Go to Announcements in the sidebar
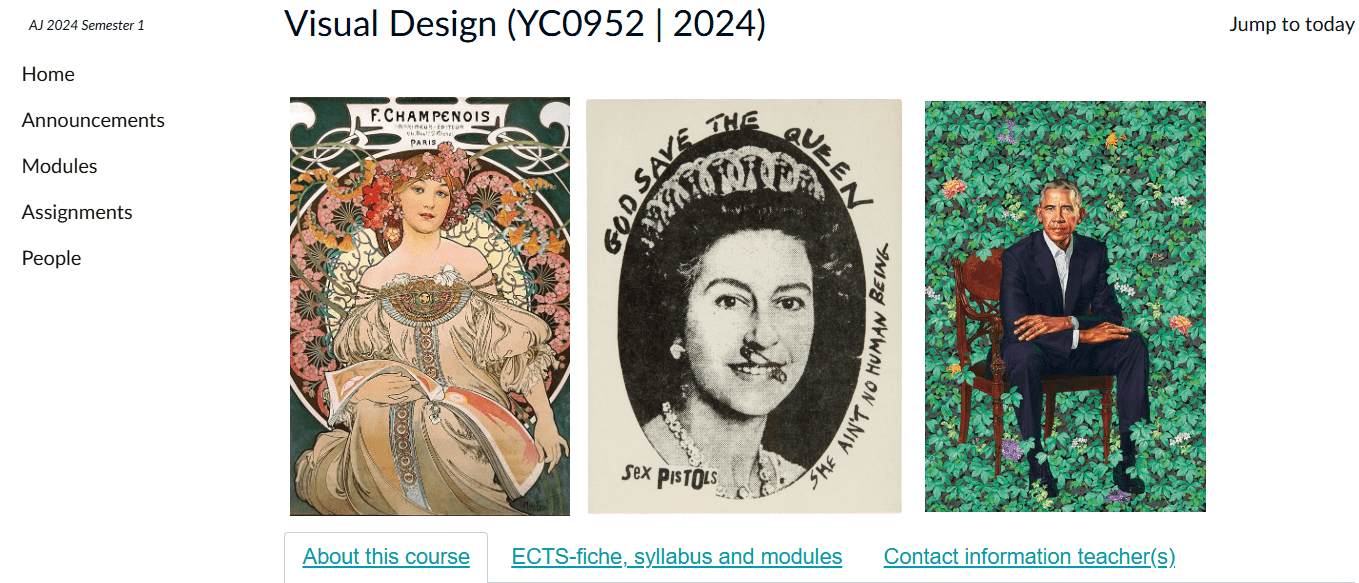The image size is (1359, 583). [x=93, y=120]
